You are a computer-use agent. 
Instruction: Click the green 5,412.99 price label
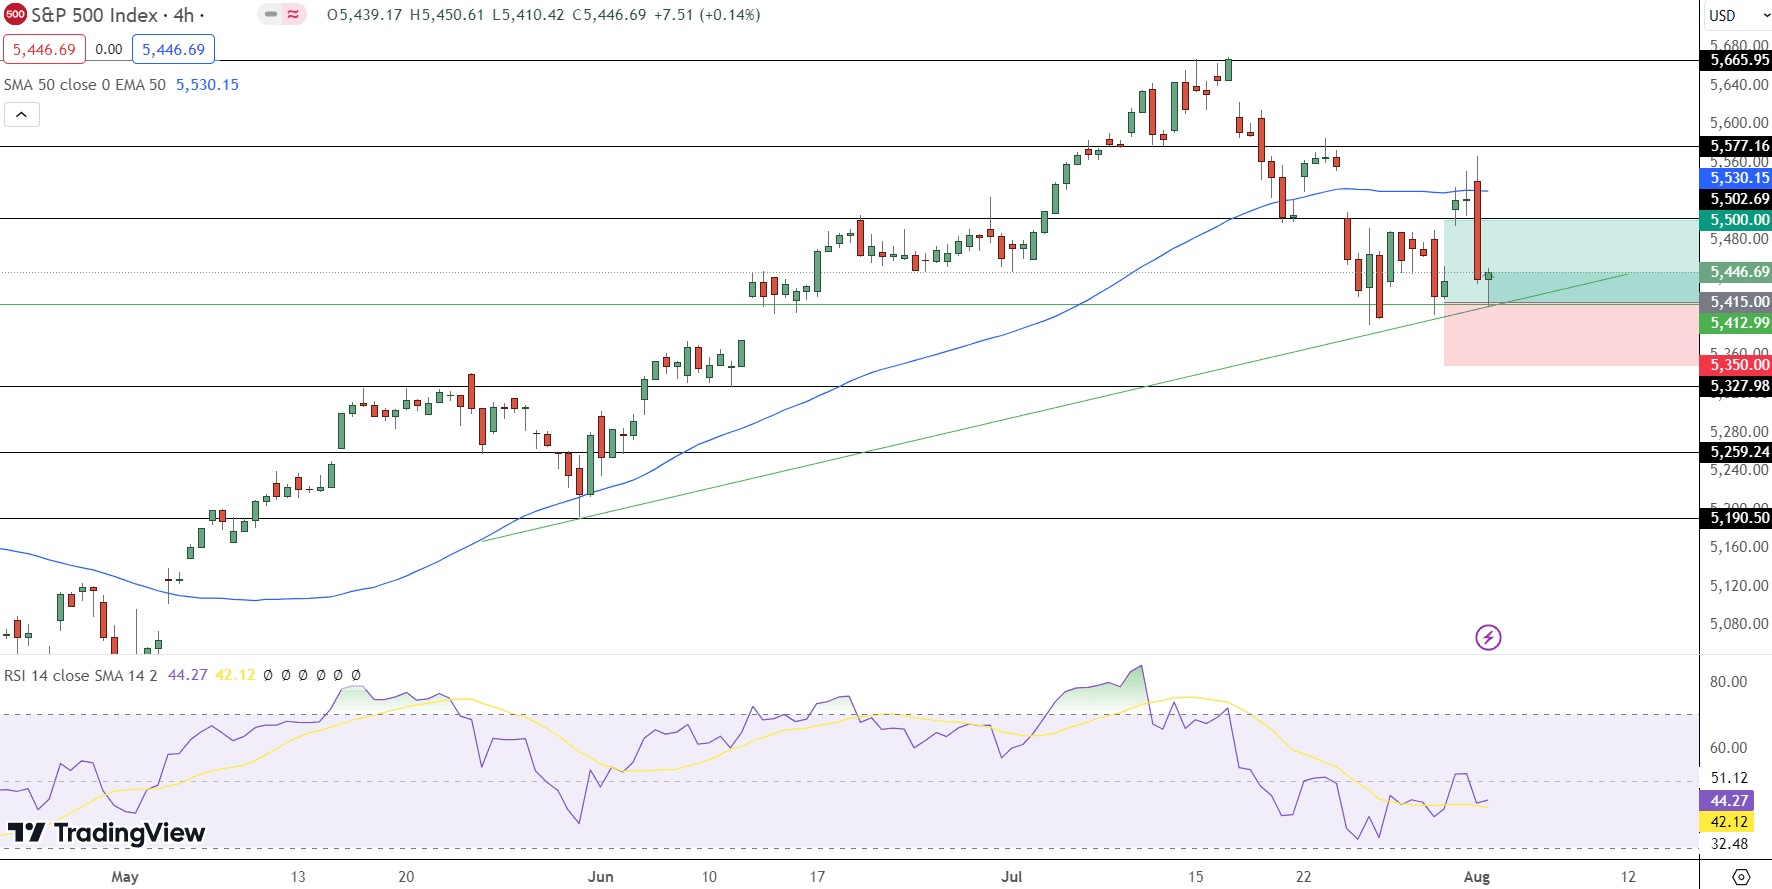pyautogui.click(x=1736, y=323)
